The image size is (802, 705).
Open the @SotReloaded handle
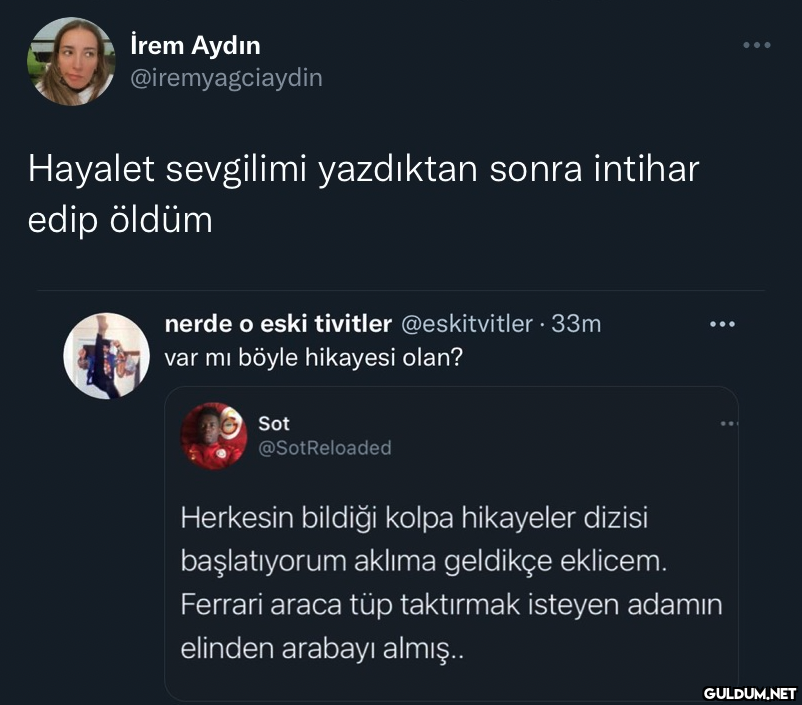pos(324,448)
